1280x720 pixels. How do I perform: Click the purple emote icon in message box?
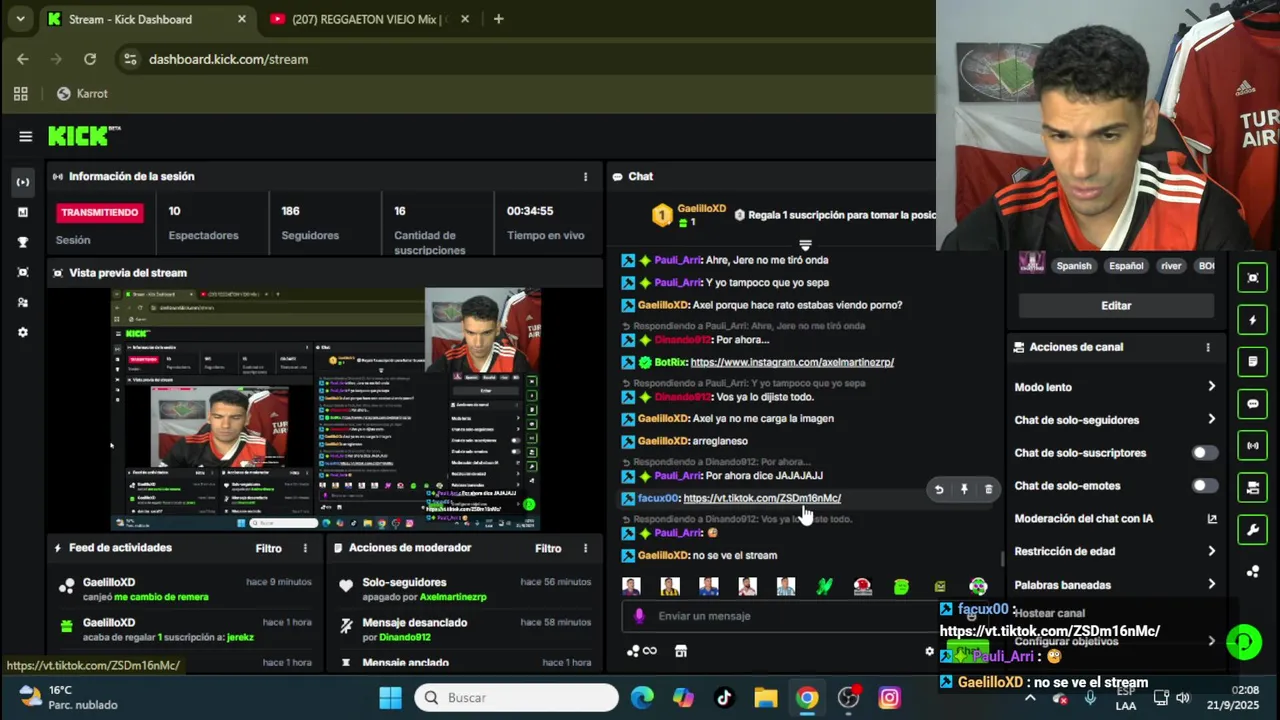click(x=640, y=616)
